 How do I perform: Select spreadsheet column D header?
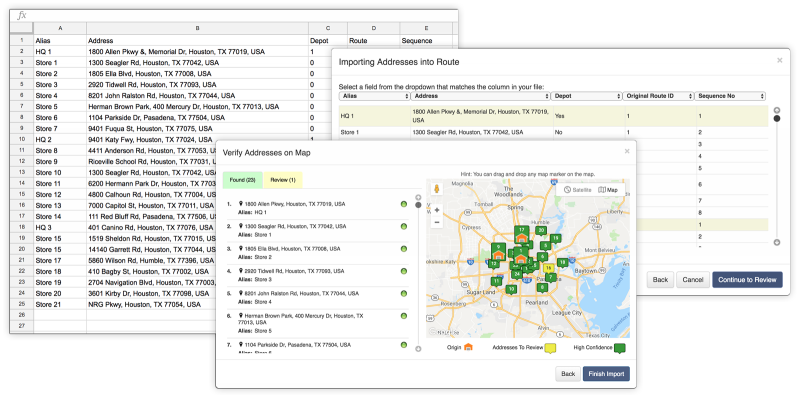coord(374,29)
